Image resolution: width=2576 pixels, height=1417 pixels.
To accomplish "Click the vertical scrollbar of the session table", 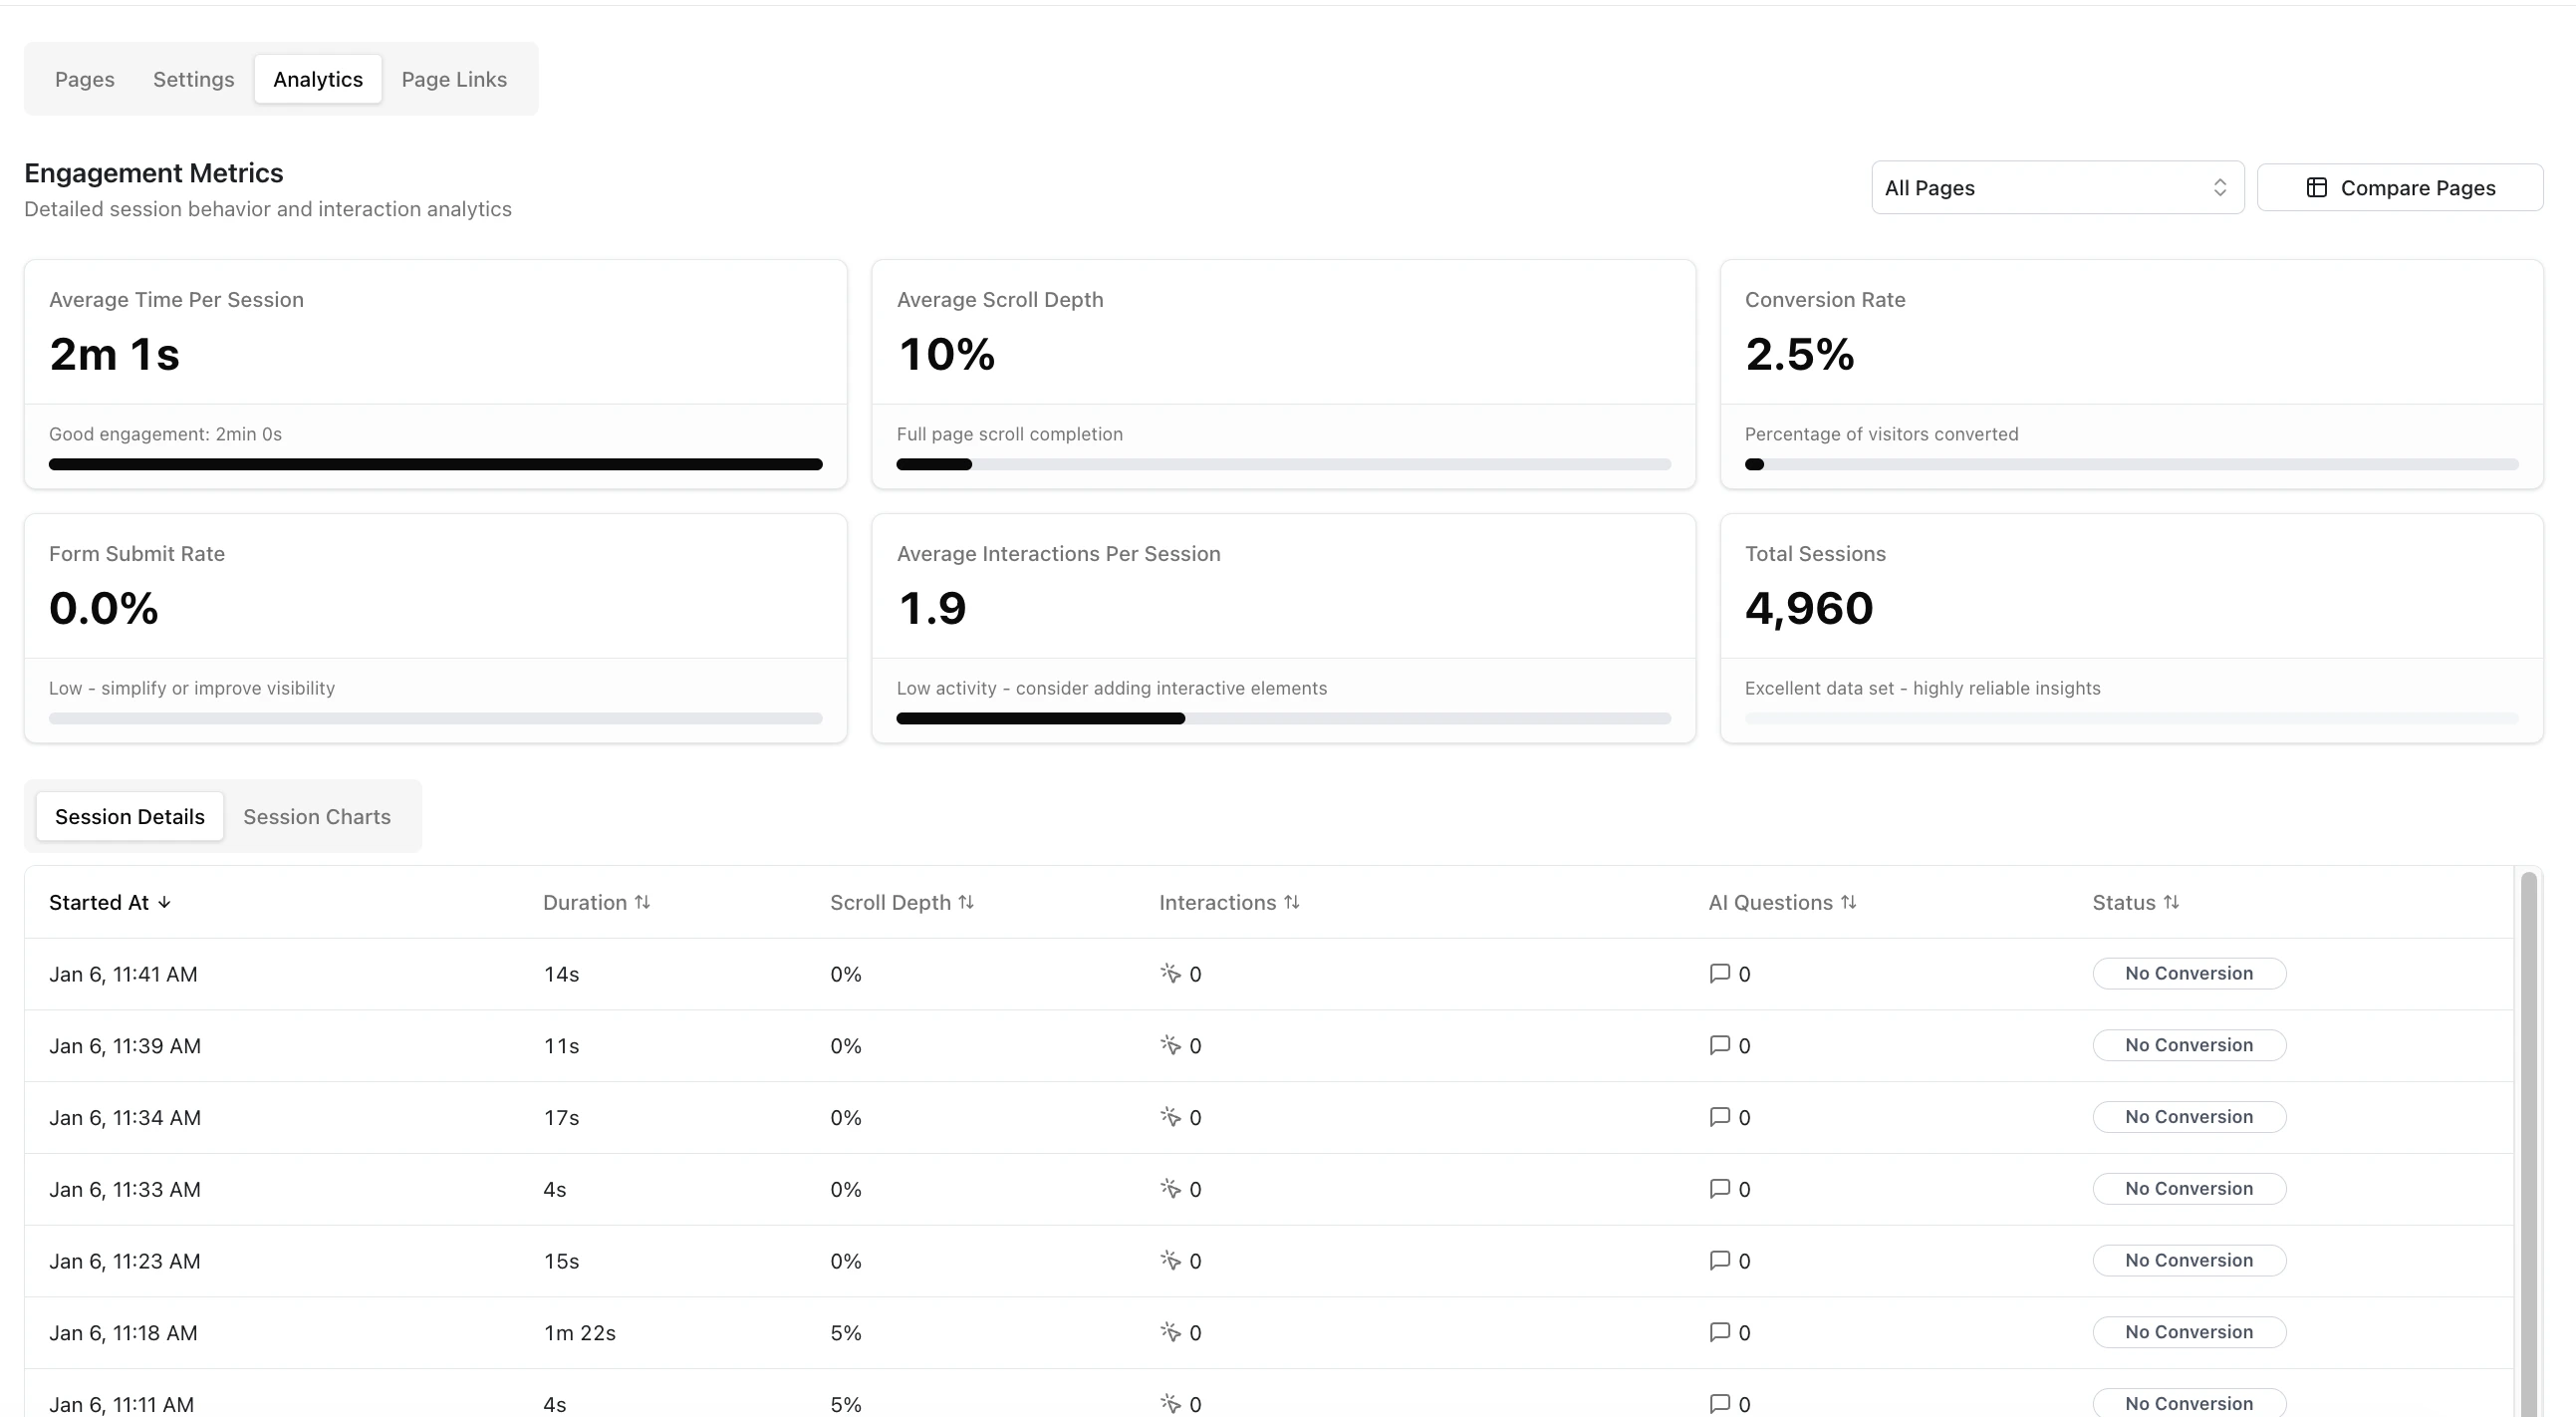I will tap(2529, 1100).
